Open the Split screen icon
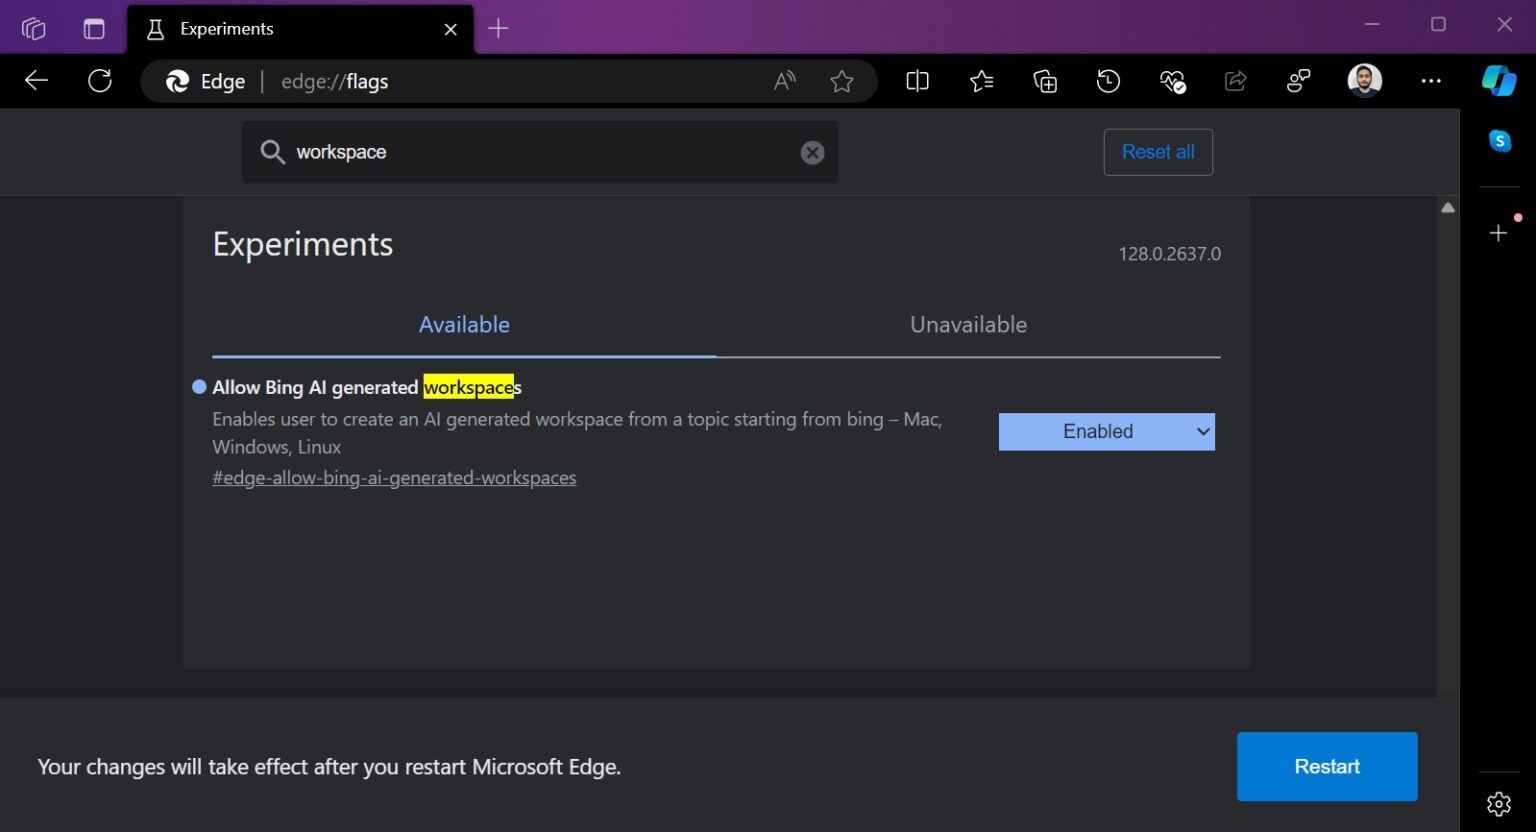Screen dimensions: 1536x832 coord(917,81)
